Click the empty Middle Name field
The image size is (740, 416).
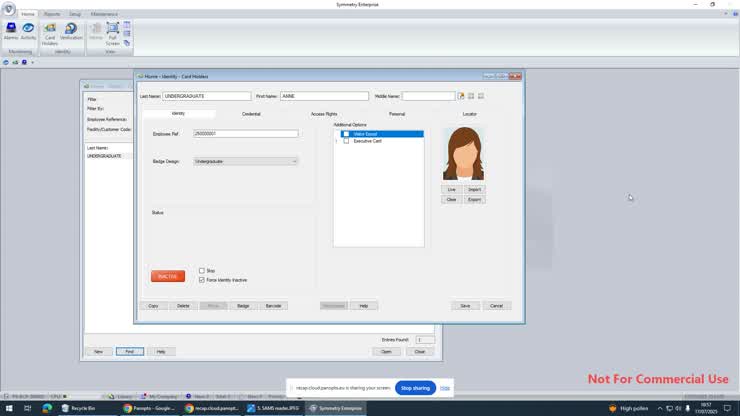[429, 96]
